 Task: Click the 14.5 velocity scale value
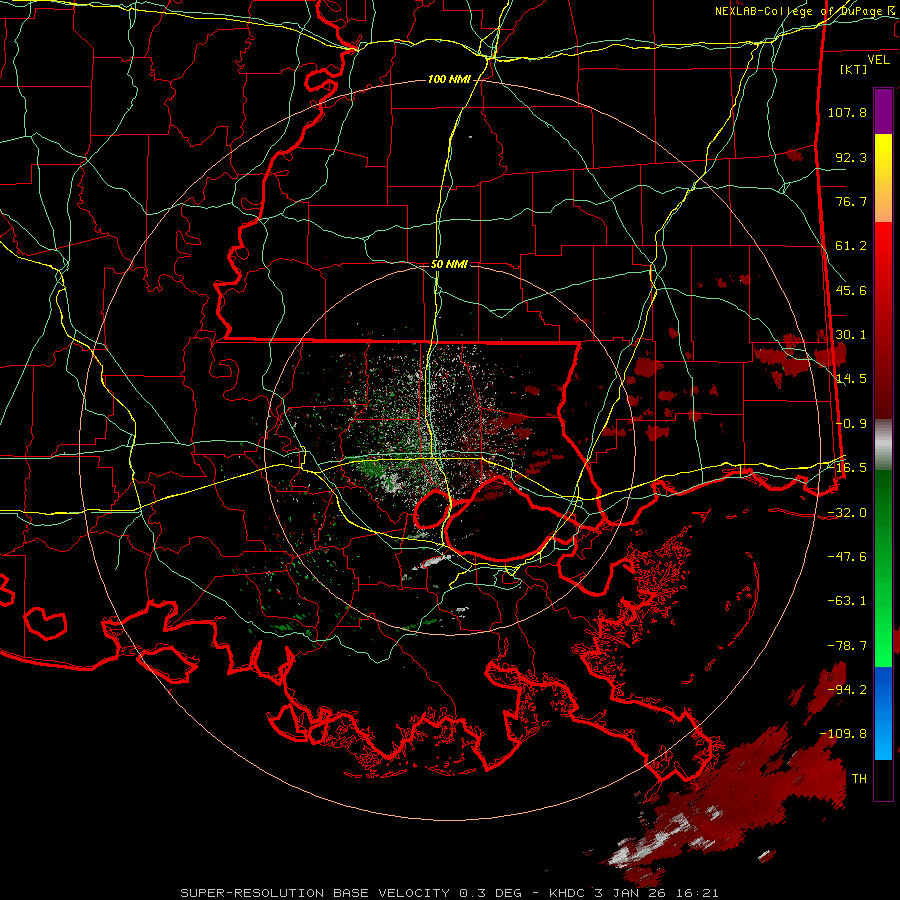[851, 379]
